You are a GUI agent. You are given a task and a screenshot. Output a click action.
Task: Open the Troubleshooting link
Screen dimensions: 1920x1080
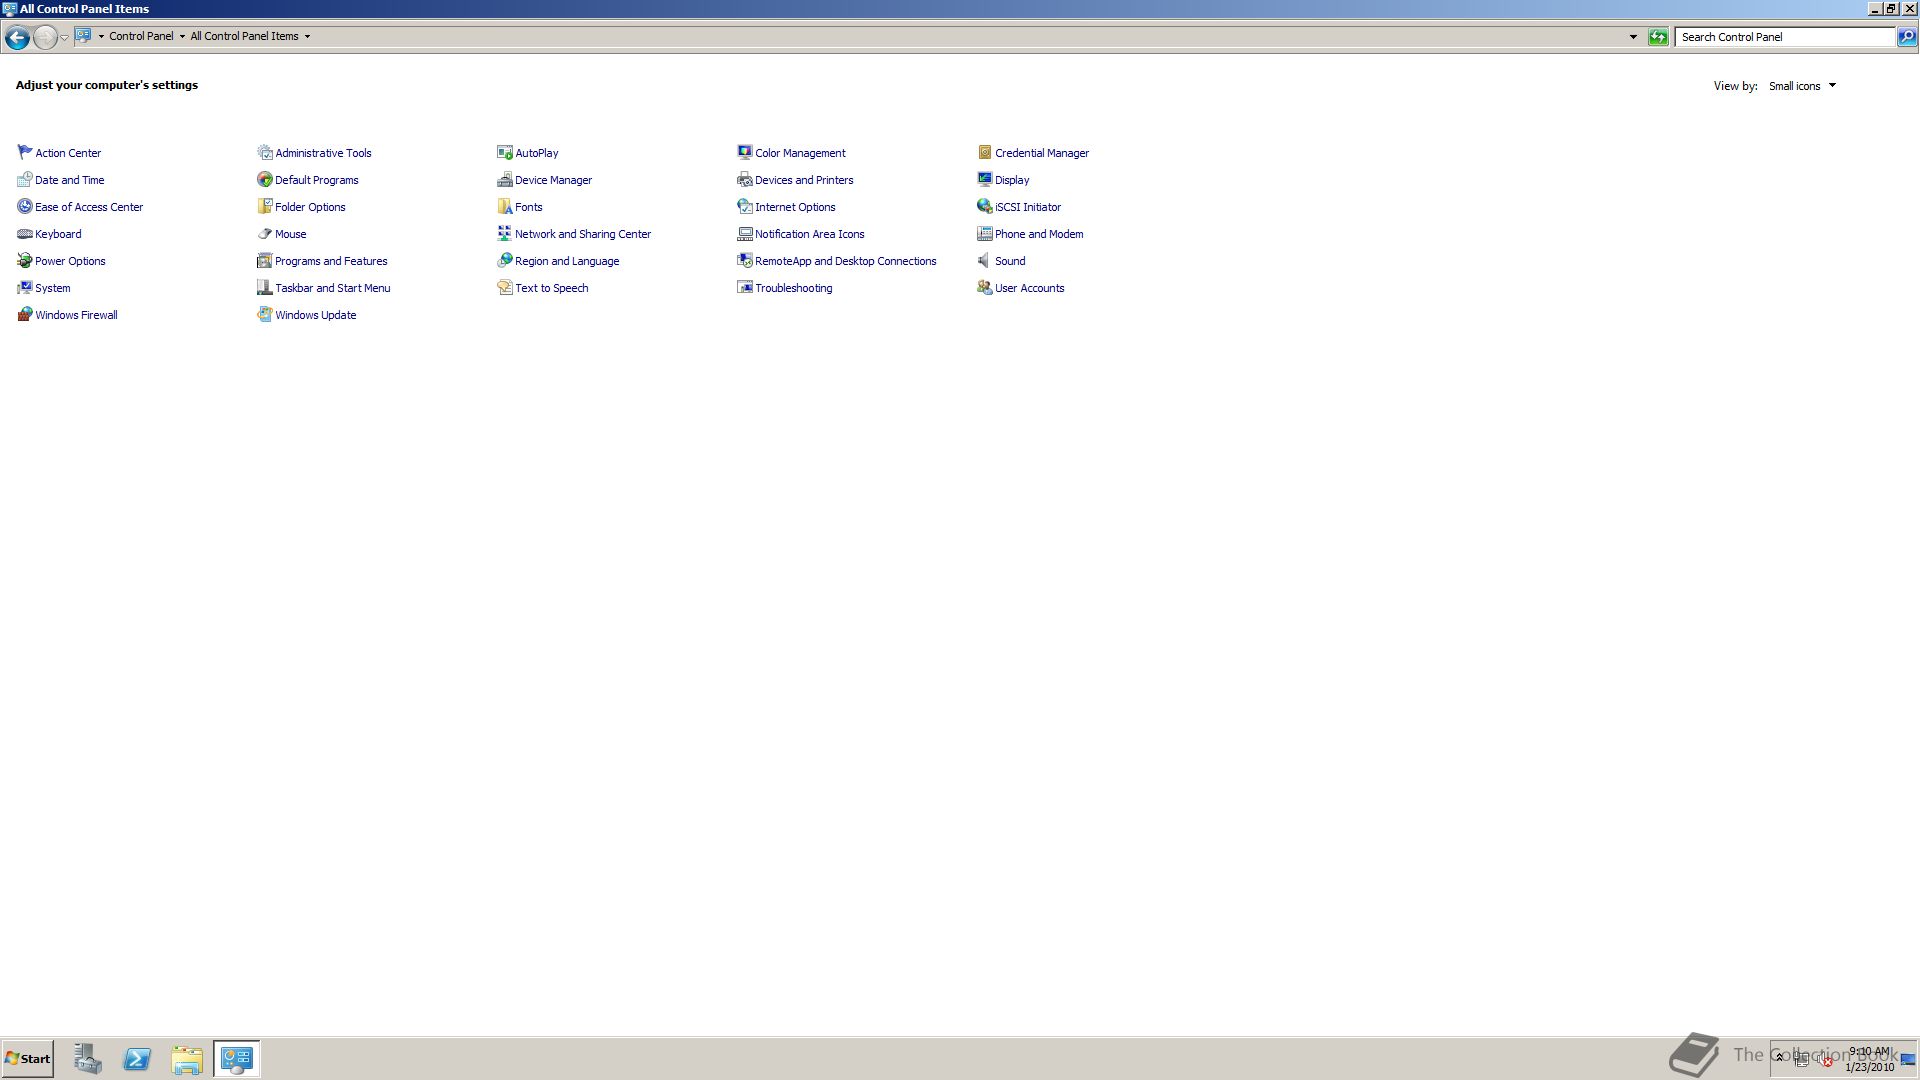pos(793,288)
